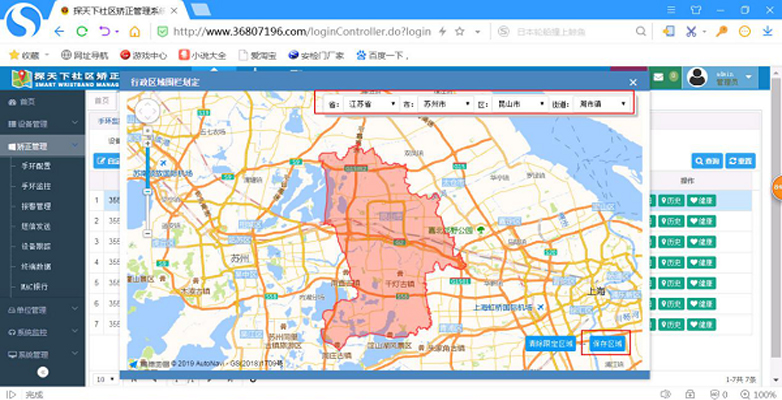782x400 pixels.
Task: Click the 保存区域 button
Action: click(606, 343)
